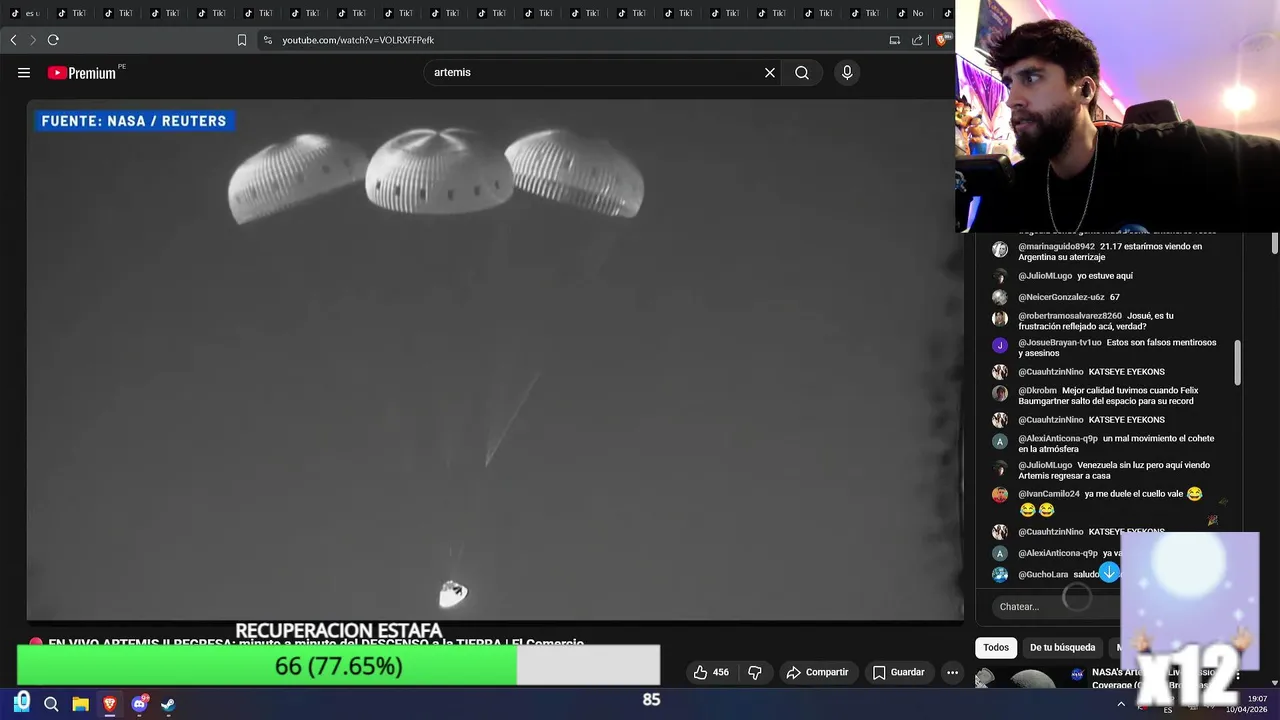Viewport: 1280px width, 720px height.
Task: Click Brave browser taskbar icon
Action: [x=109, y=704]
